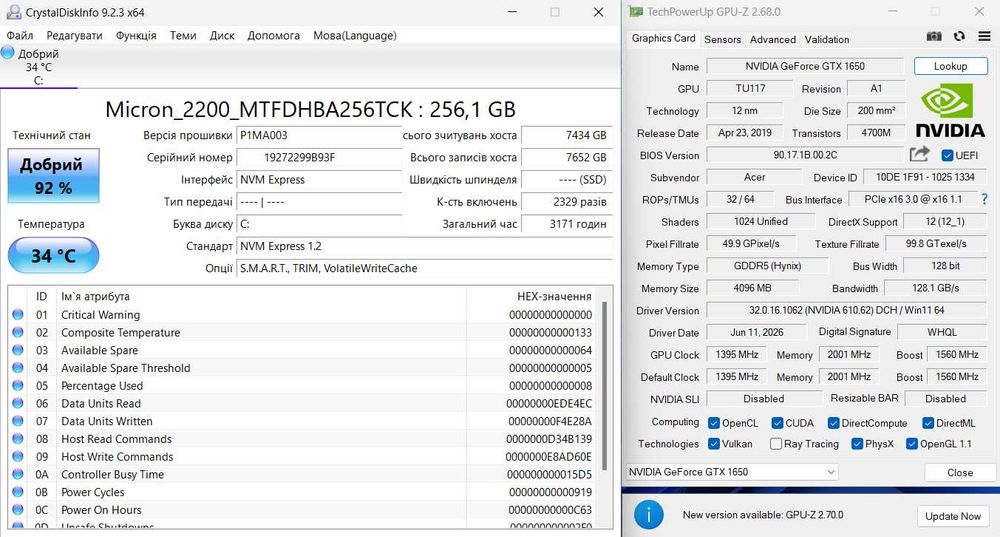Open the NVIDIA GeForce GTX 1650 GPU dropdown
Image resolution: width=1000 pixels, height=537 pixels.
coord(732,472)
